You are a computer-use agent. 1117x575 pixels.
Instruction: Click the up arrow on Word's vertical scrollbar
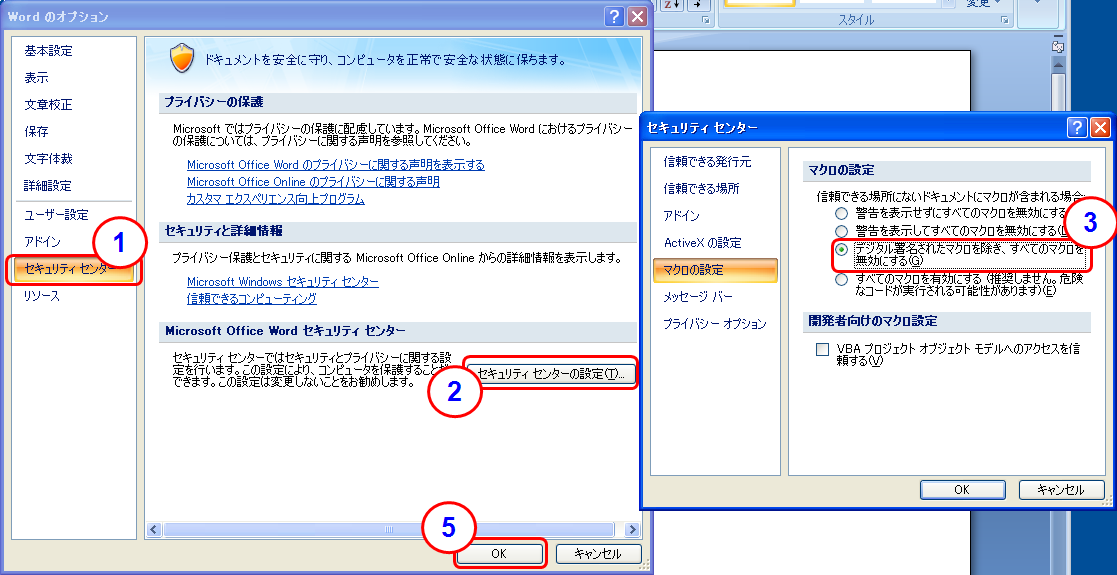pos(1058,66)
